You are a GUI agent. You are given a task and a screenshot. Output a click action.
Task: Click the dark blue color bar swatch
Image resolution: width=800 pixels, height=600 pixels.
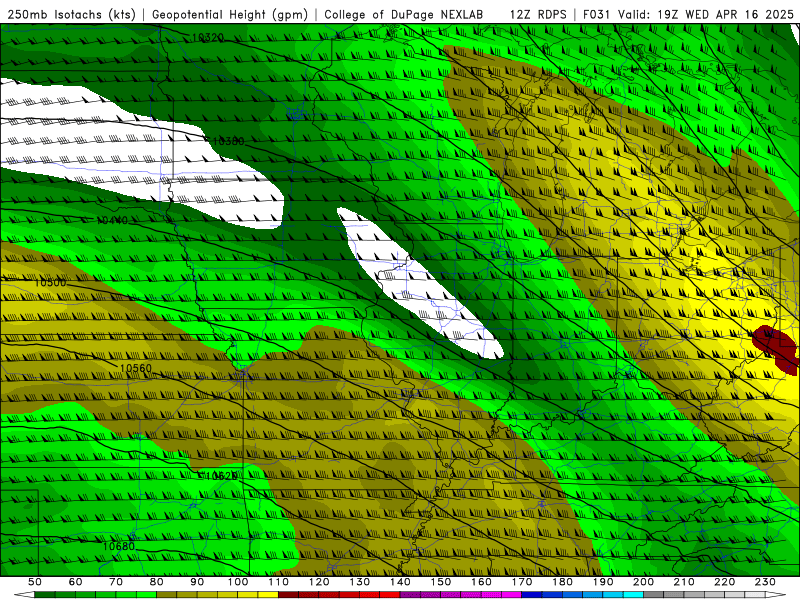coord(532,595)
